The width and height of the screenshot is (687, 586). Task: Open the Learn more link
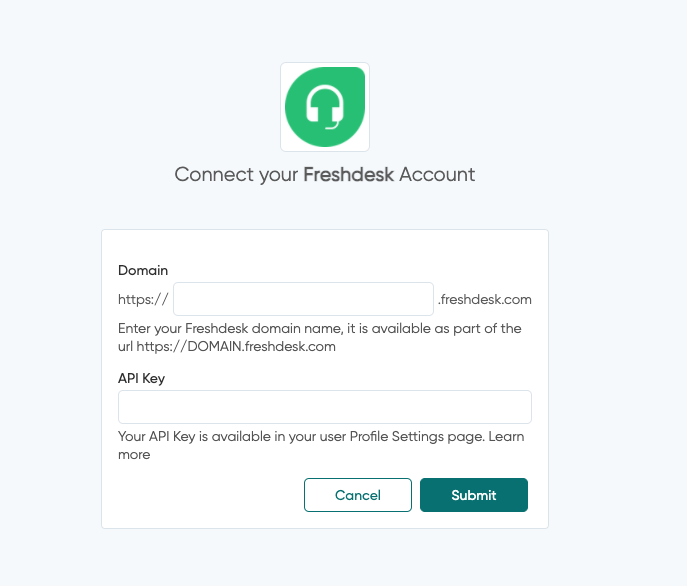pyautogui.click(x=506, y=437)
